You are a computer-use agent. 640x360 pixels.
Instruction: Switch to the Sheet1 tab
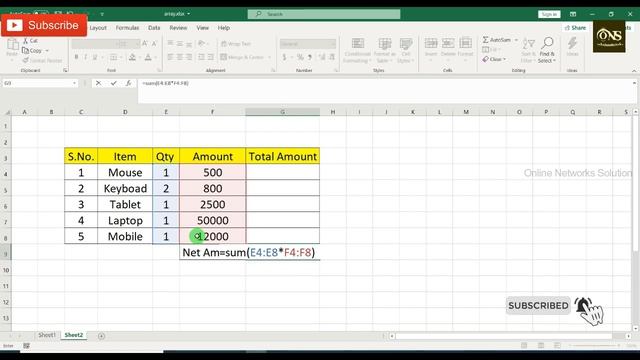coord(47,335)
